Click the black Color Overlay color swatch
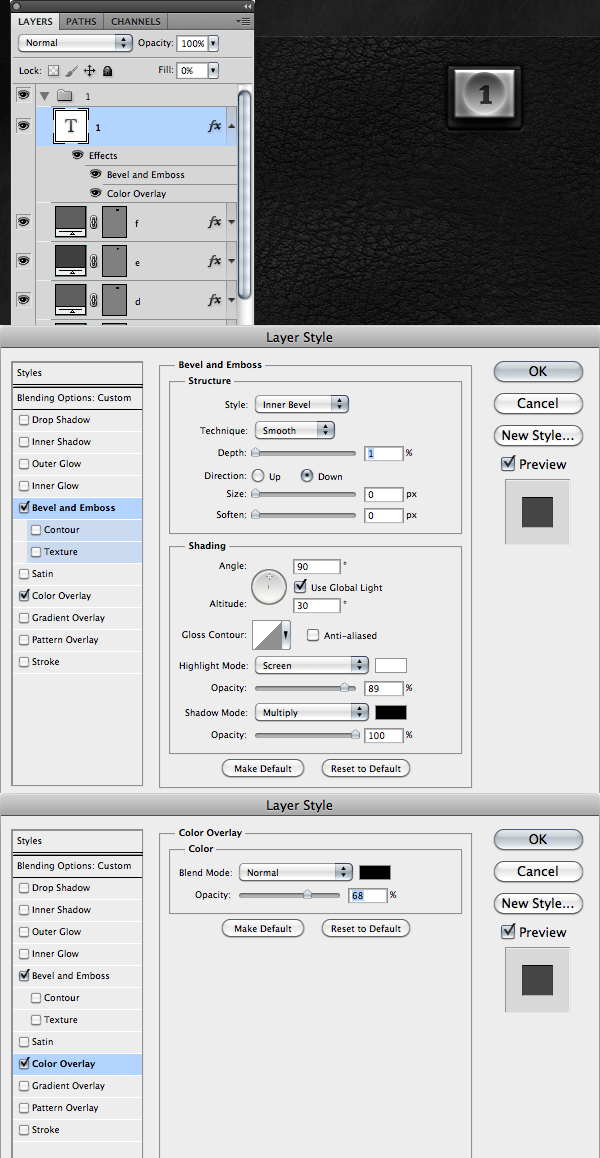The image size is (600, 1158). click(375, 872)
